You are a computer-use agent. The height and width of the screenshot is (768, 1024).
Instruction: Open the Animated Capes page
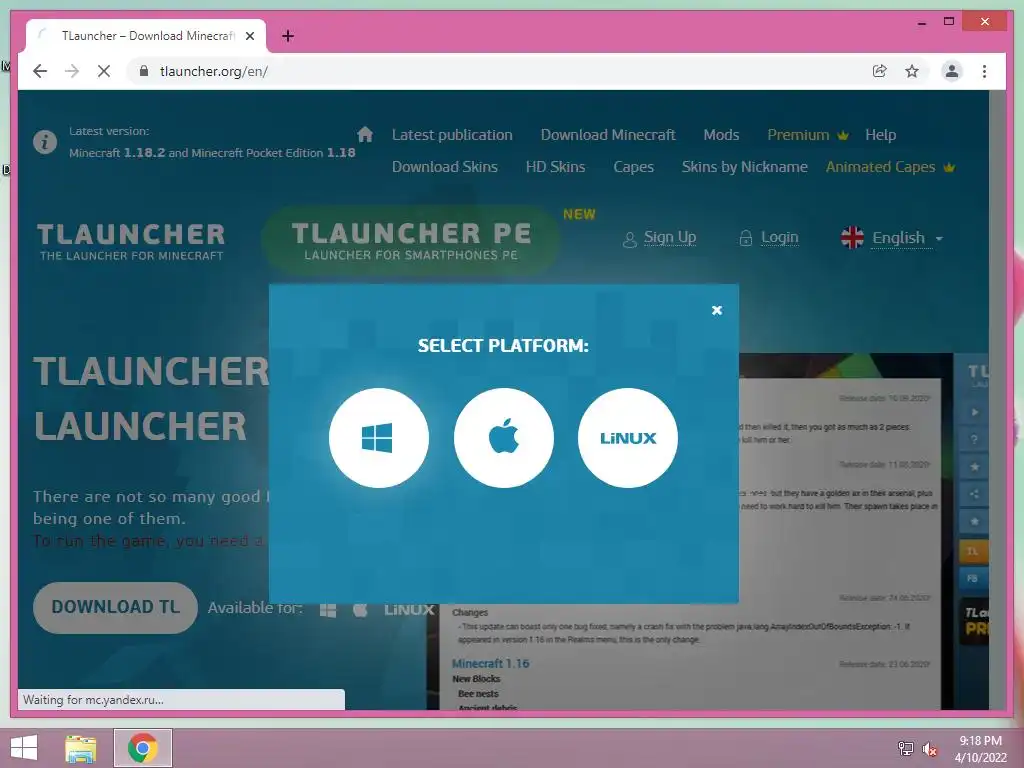[889, 167]
